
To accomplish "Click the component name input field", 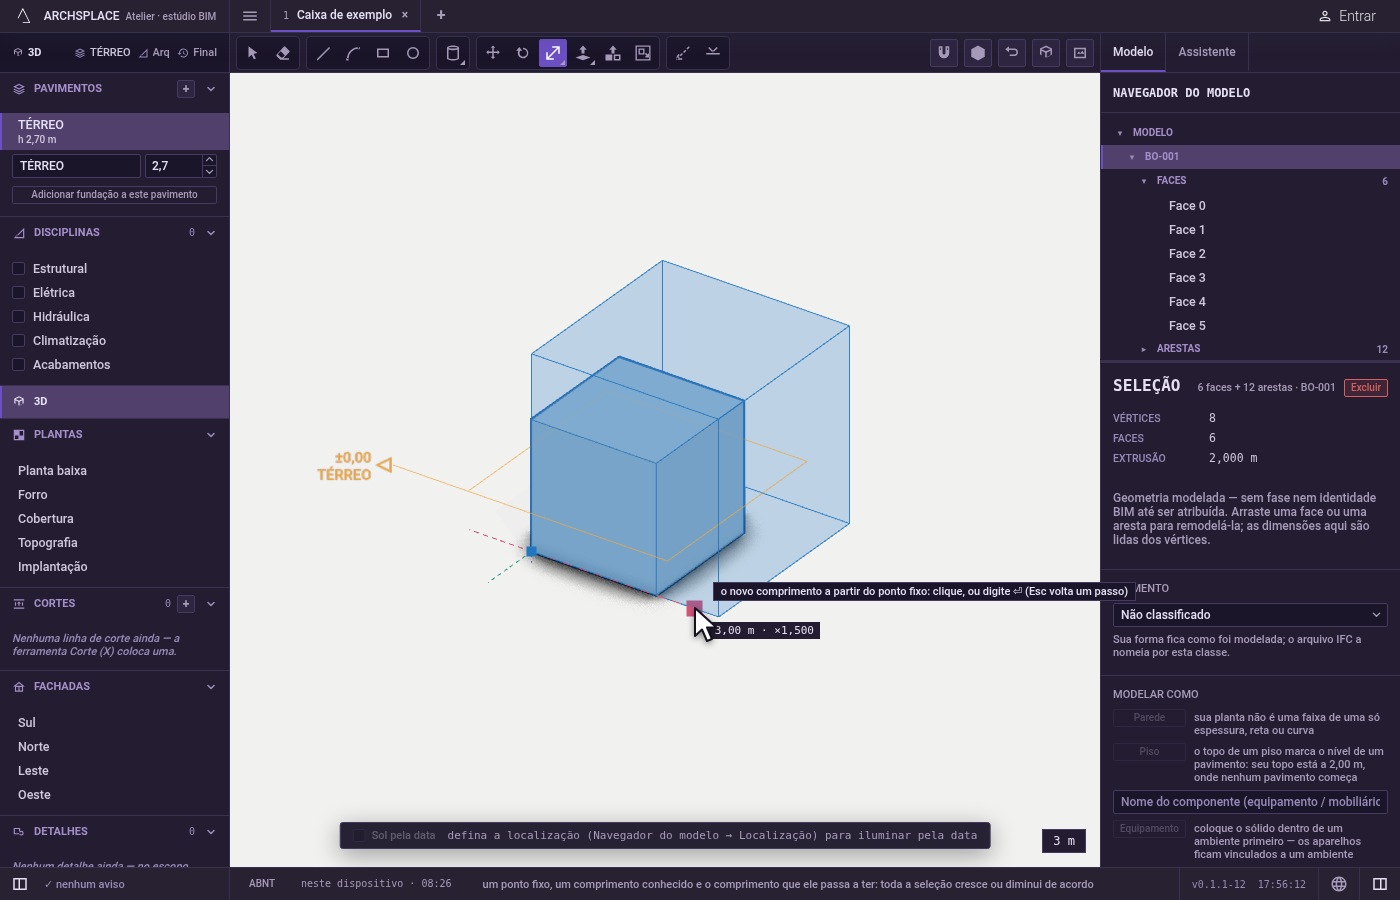I will pos(1250,802).
